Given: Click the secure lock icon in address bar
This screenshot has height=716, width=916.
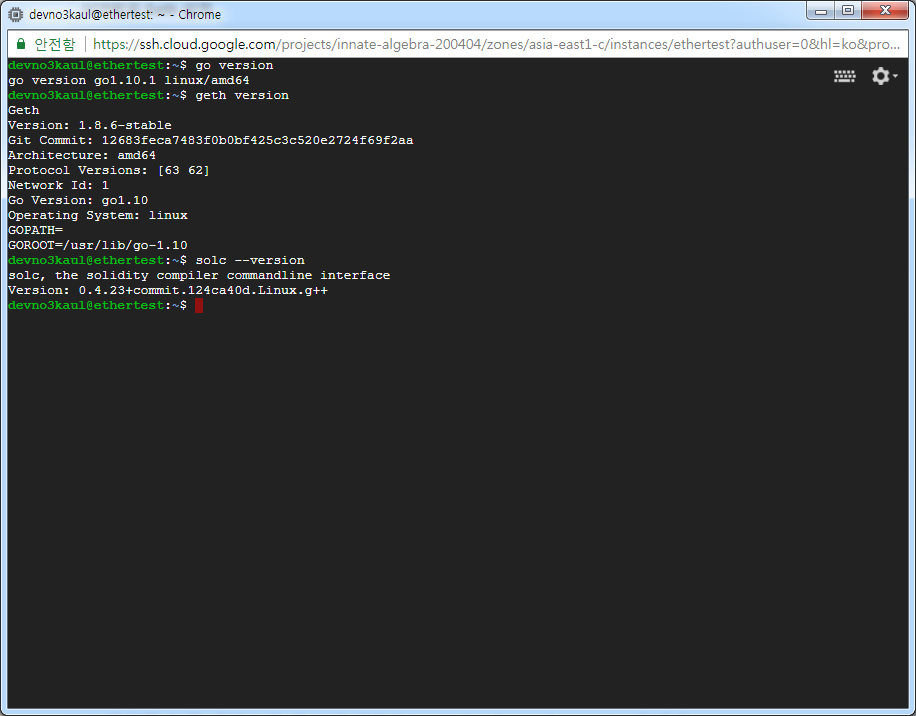Looking at the screenshot, I should click(x=21, y=44).
